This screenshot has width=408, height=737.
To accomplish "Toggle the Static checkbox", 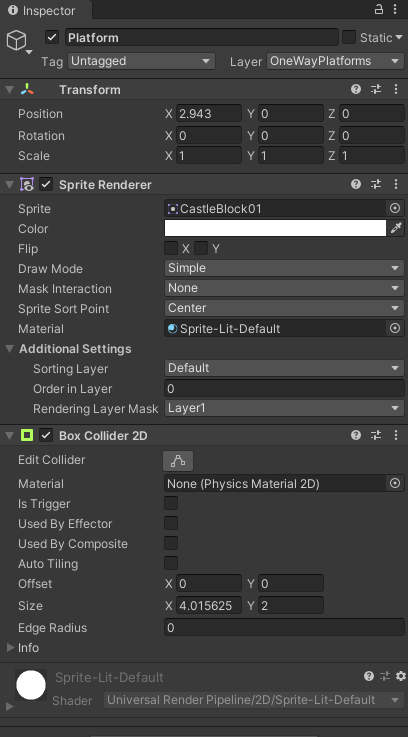I will (x=349, y=37).
